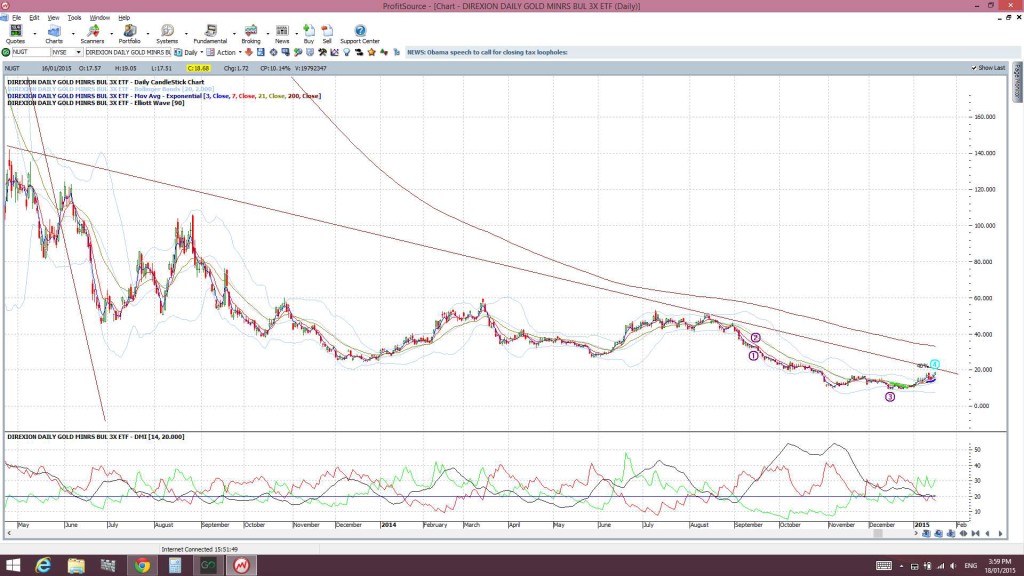Click the Obama speech news headline

tap(487, 52)
